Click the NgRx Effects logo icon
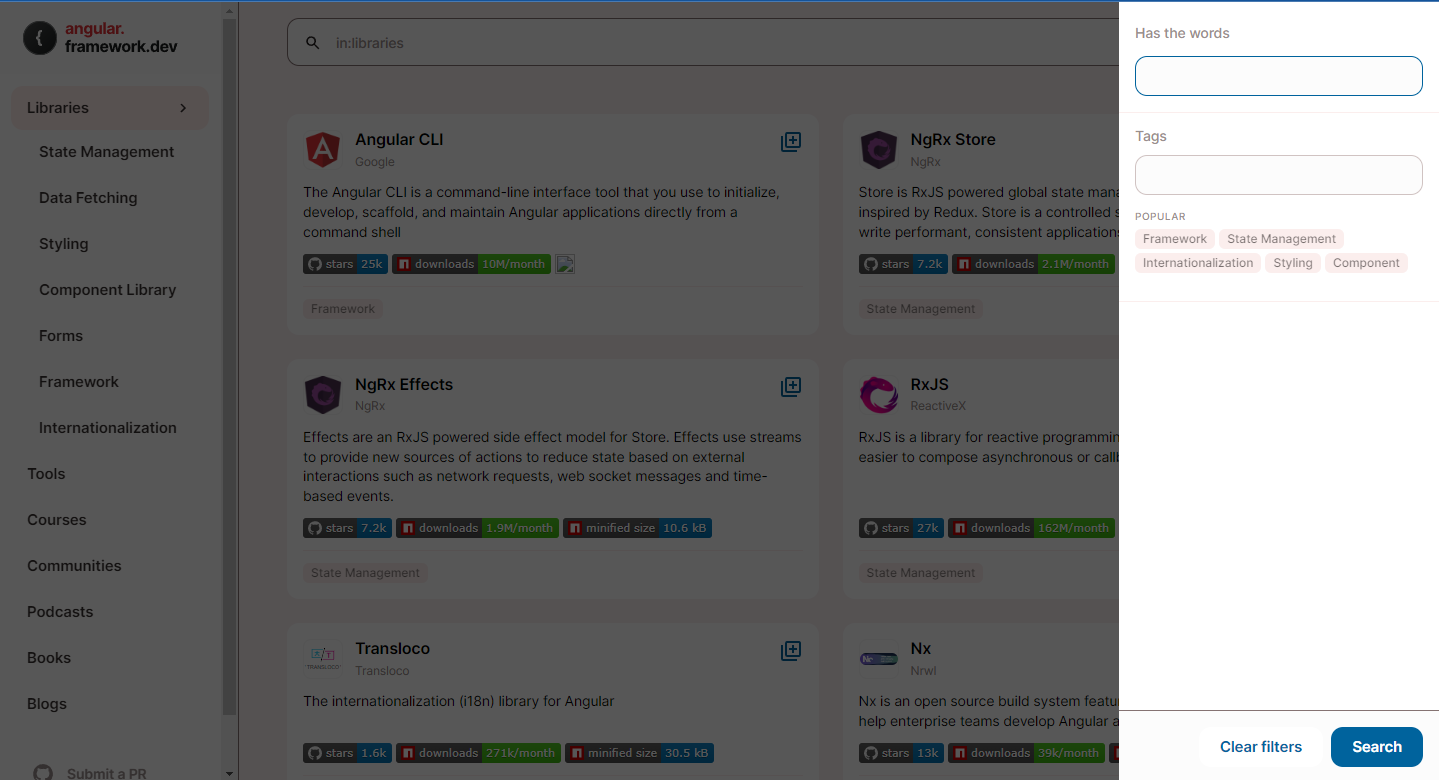The height and width of the screenshot is (780, 1439). pyautogui.click(x=323, y=395)
